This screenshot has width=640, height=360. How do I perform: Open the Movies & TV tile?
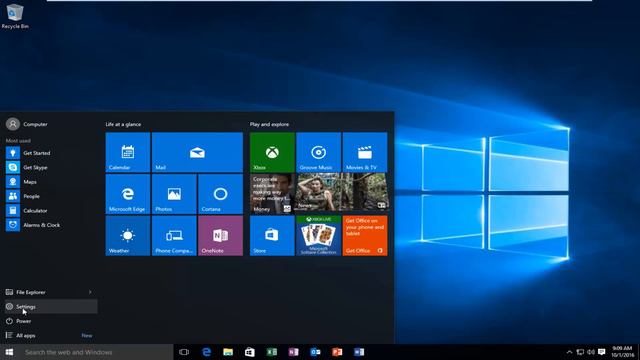(x=365, y=152)
